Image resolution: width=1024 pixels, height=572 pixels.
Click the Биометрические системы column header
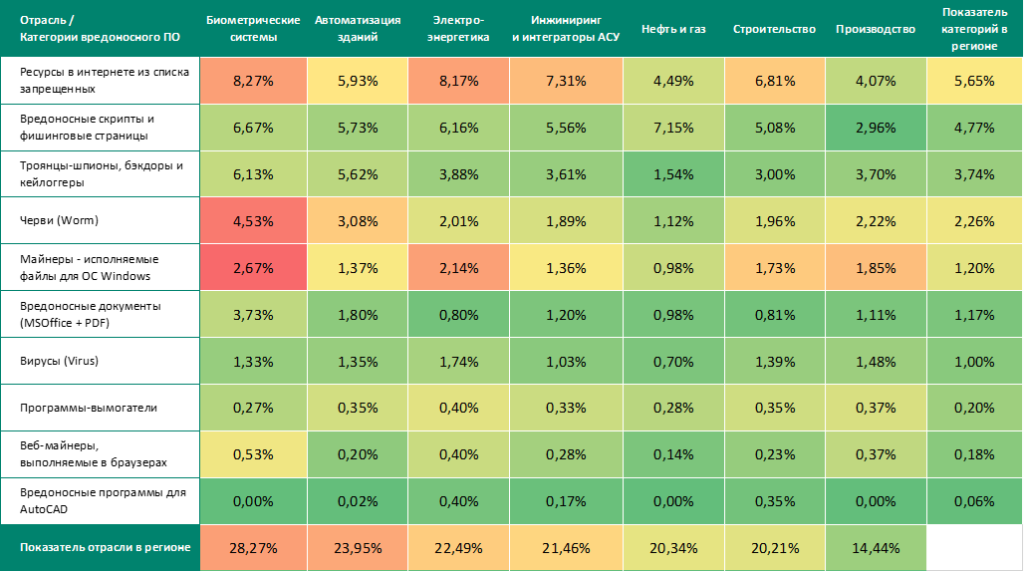[x=253, y=29]
